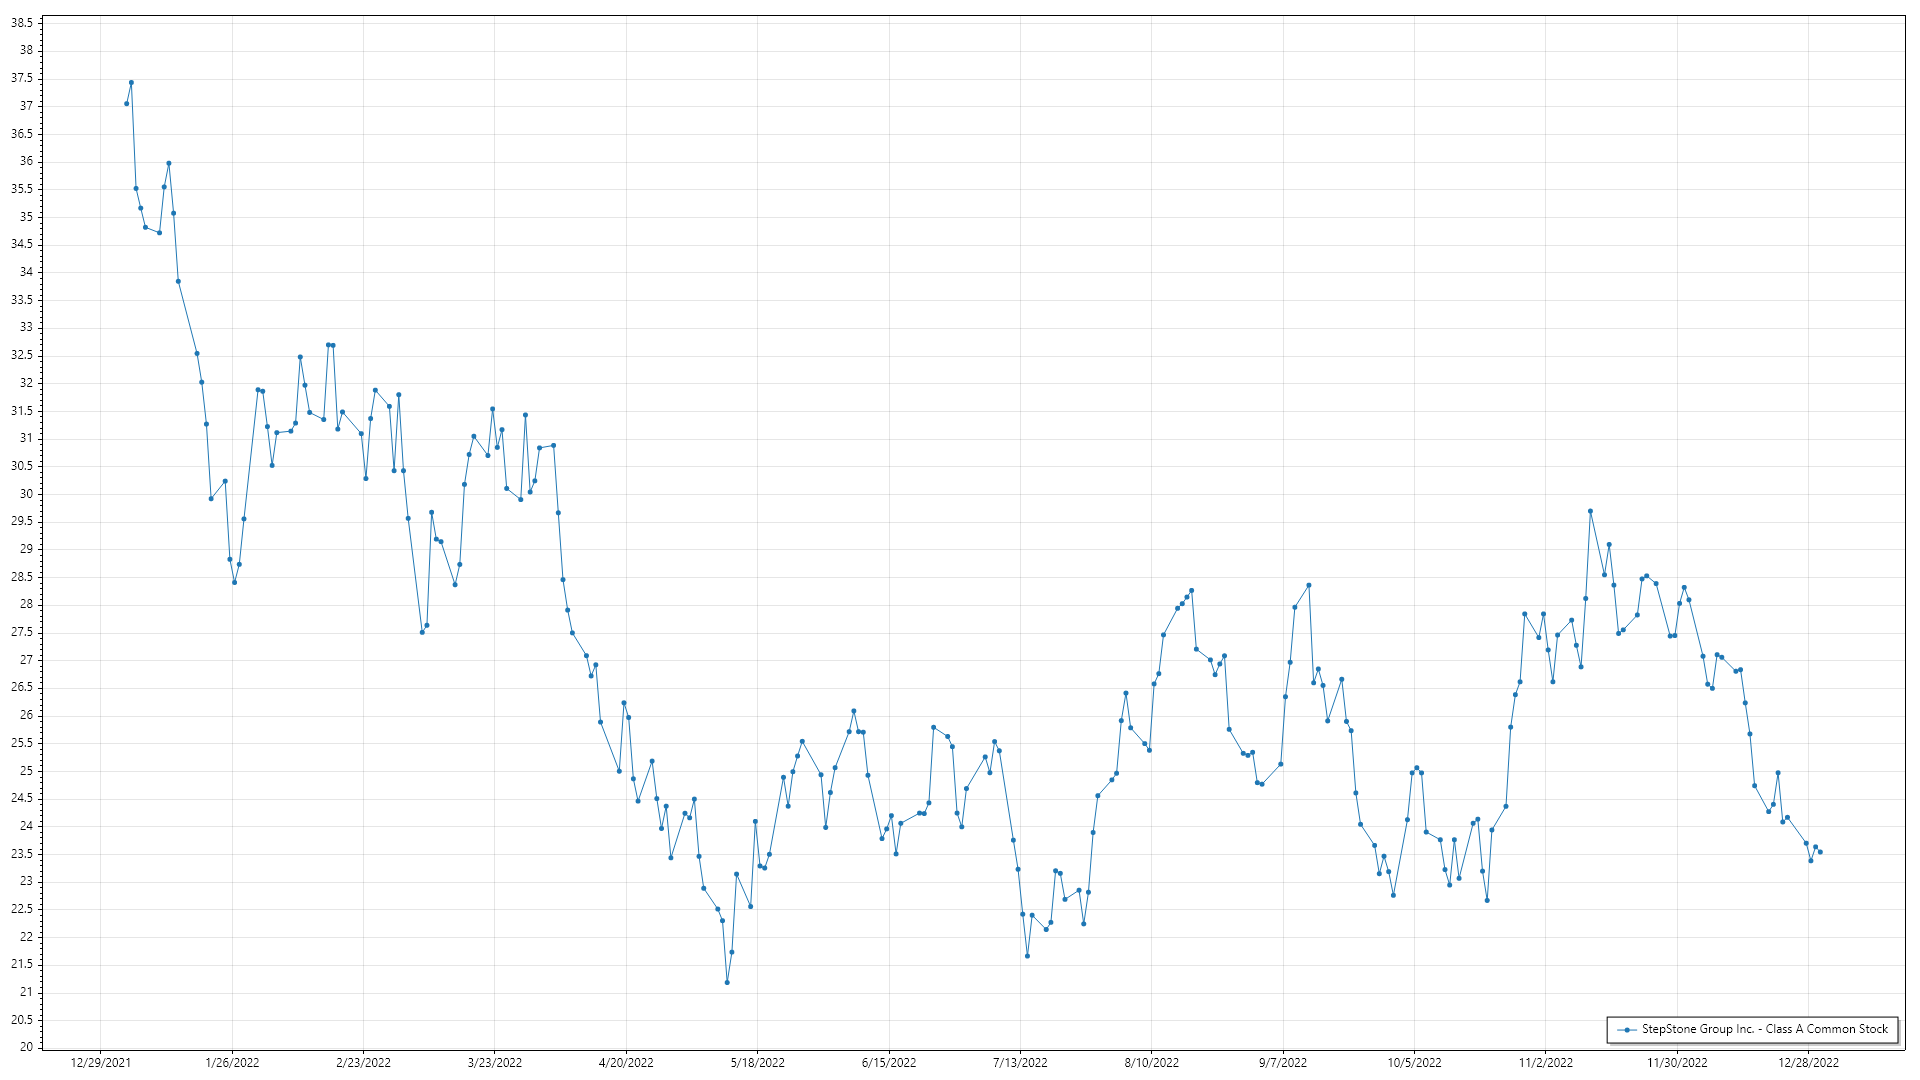1920x1080 pixels.
Task: Click the 11/2/2022 x-axis date label
Action: click(x=1546, y=1063)
